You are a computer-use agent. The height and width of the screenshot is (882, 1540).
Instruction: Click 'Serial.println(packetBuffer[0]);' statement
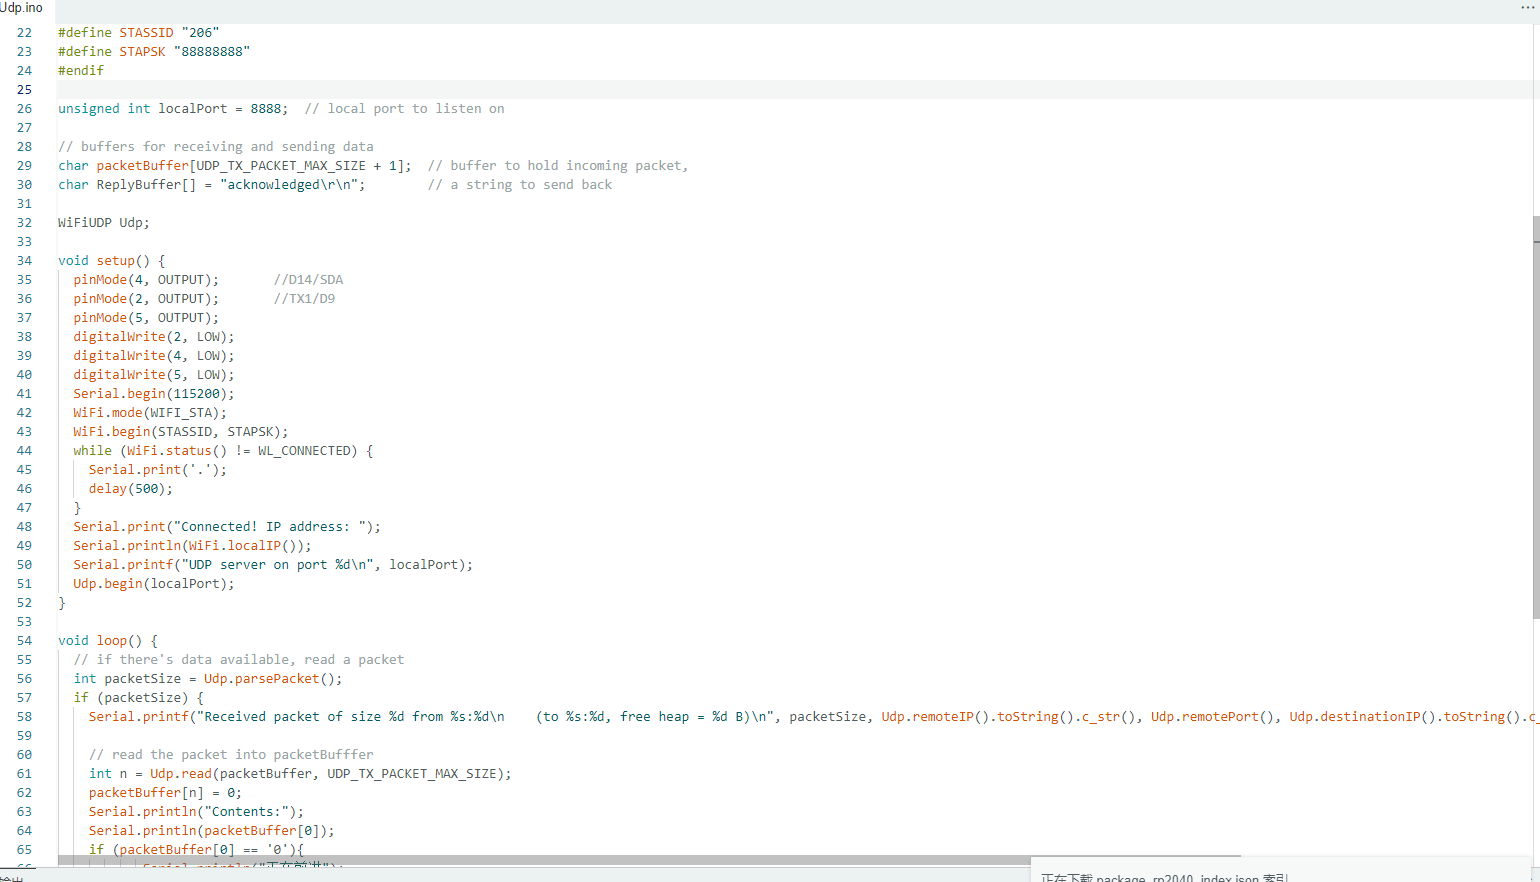pyautogui.click(x=212, y=831)
